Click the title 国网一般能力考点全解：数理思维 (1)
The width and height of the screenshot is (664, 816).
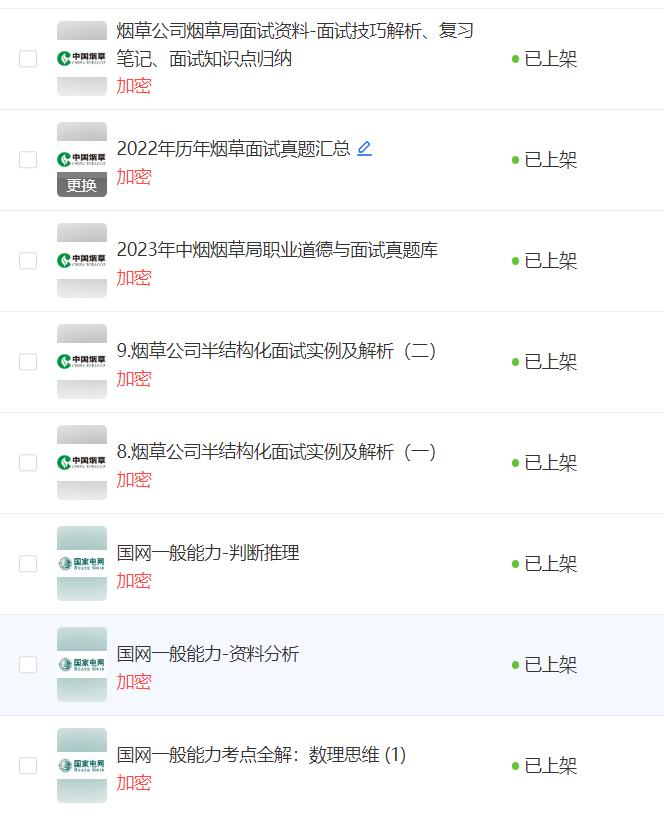coord(261,755)
